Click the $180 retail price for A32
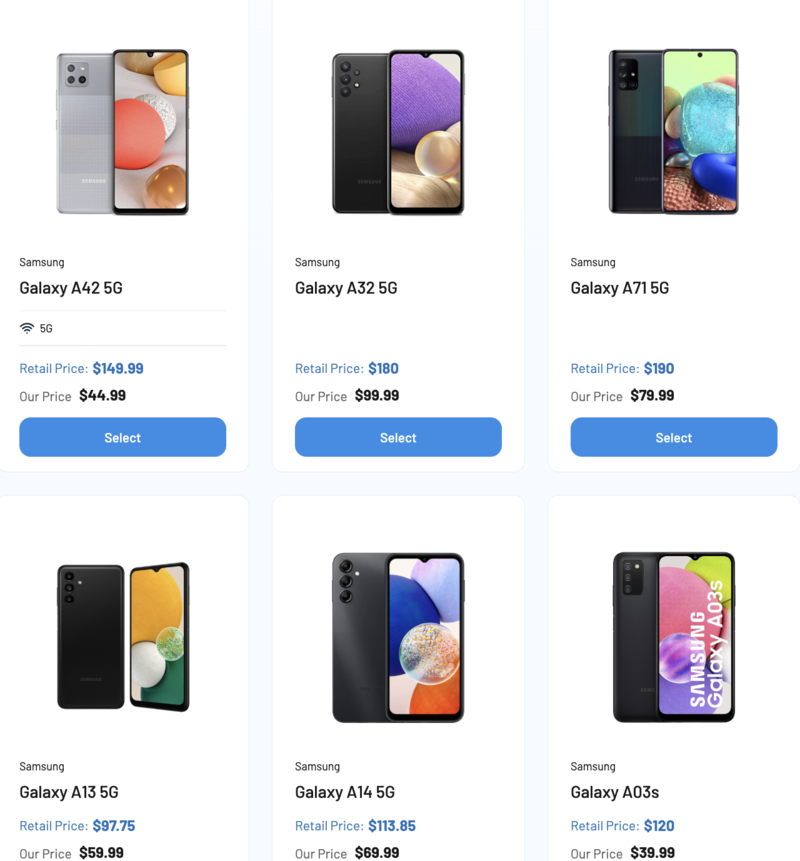Viewport: 800px width, 861px height. (x=383, y=368)
